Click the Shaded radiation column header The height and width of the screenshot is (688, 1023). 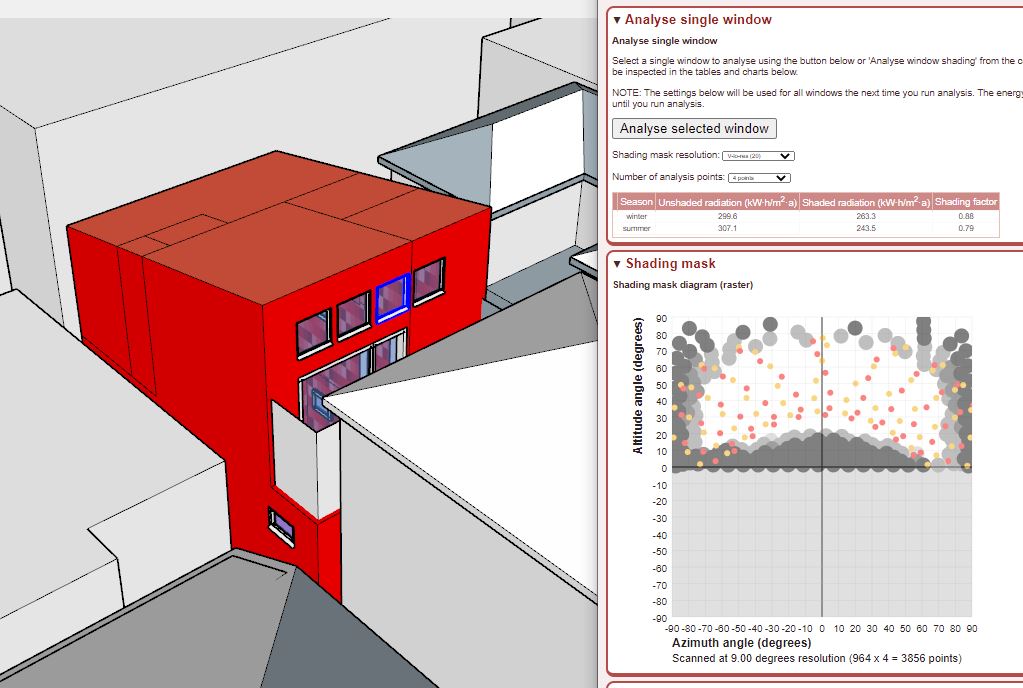tap(865, 202)
